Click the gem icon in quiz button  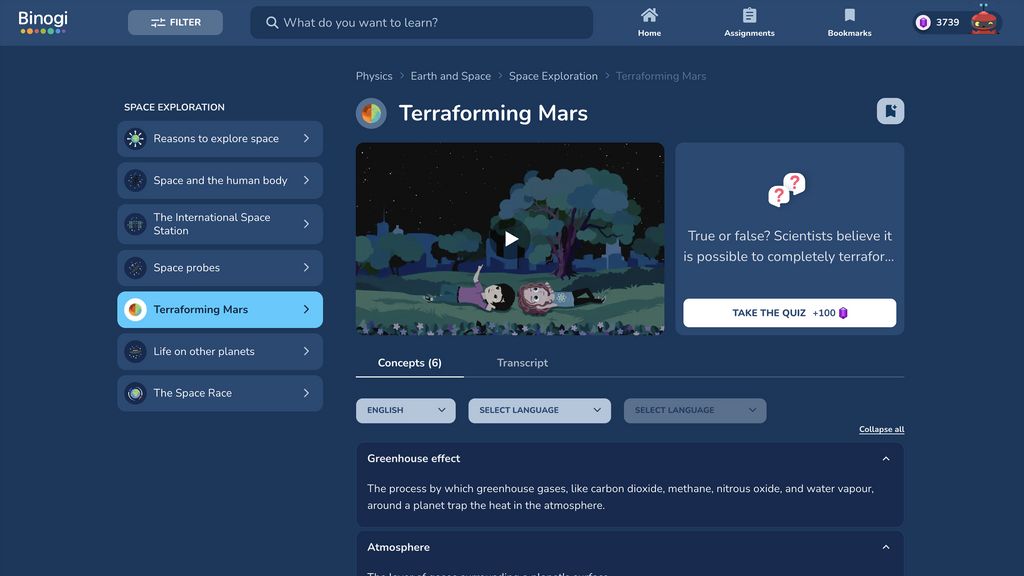tap(843, 313)
